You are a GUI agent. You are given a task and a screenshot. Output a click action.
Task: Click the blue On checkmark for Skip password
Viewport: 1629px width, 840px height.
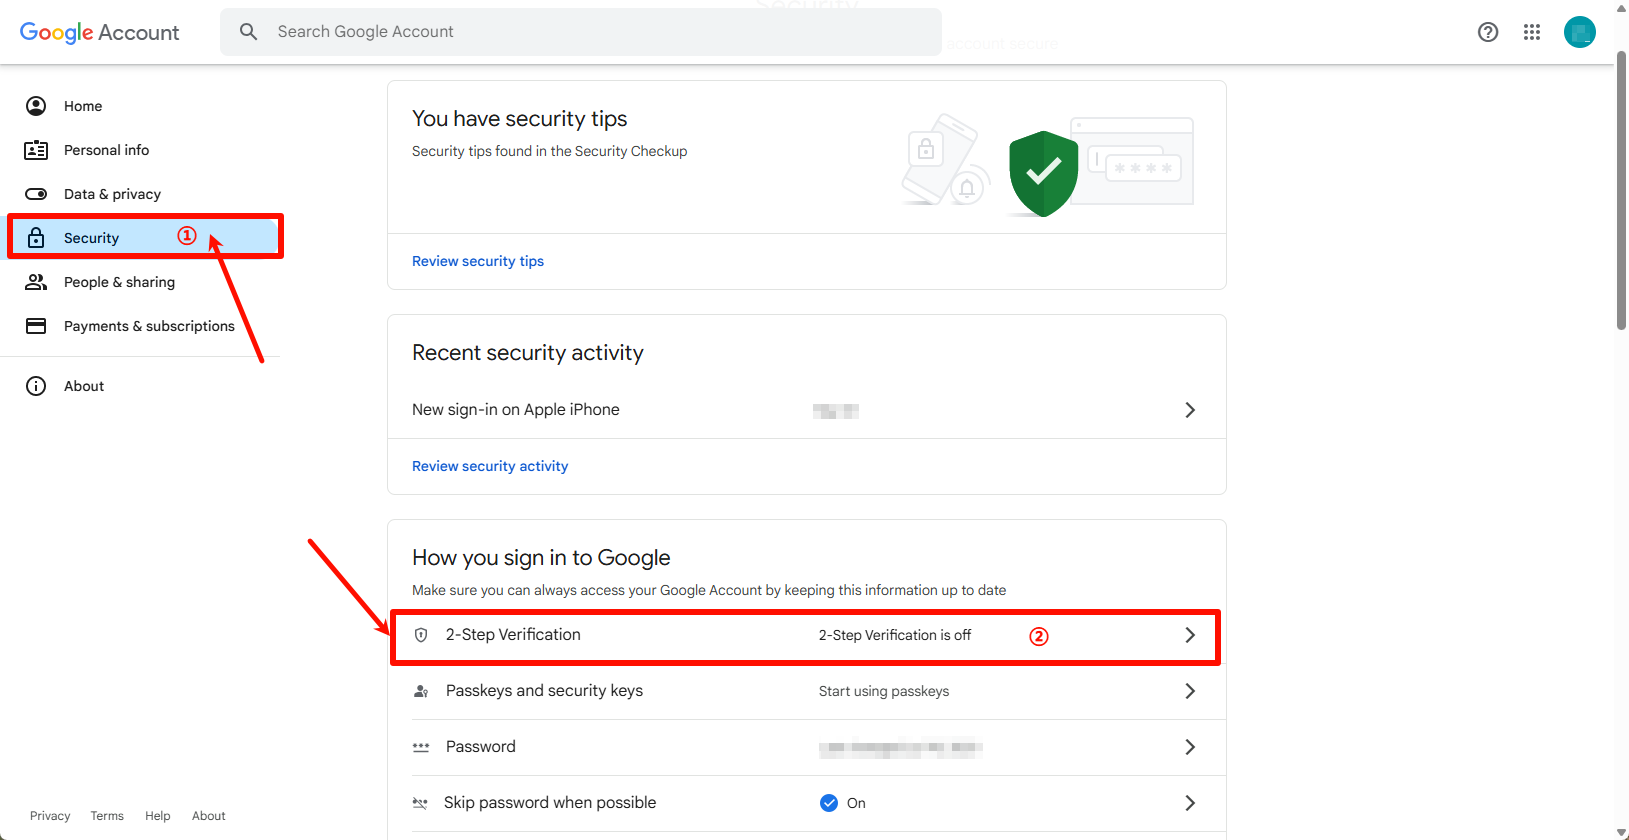tap(829, 803)
